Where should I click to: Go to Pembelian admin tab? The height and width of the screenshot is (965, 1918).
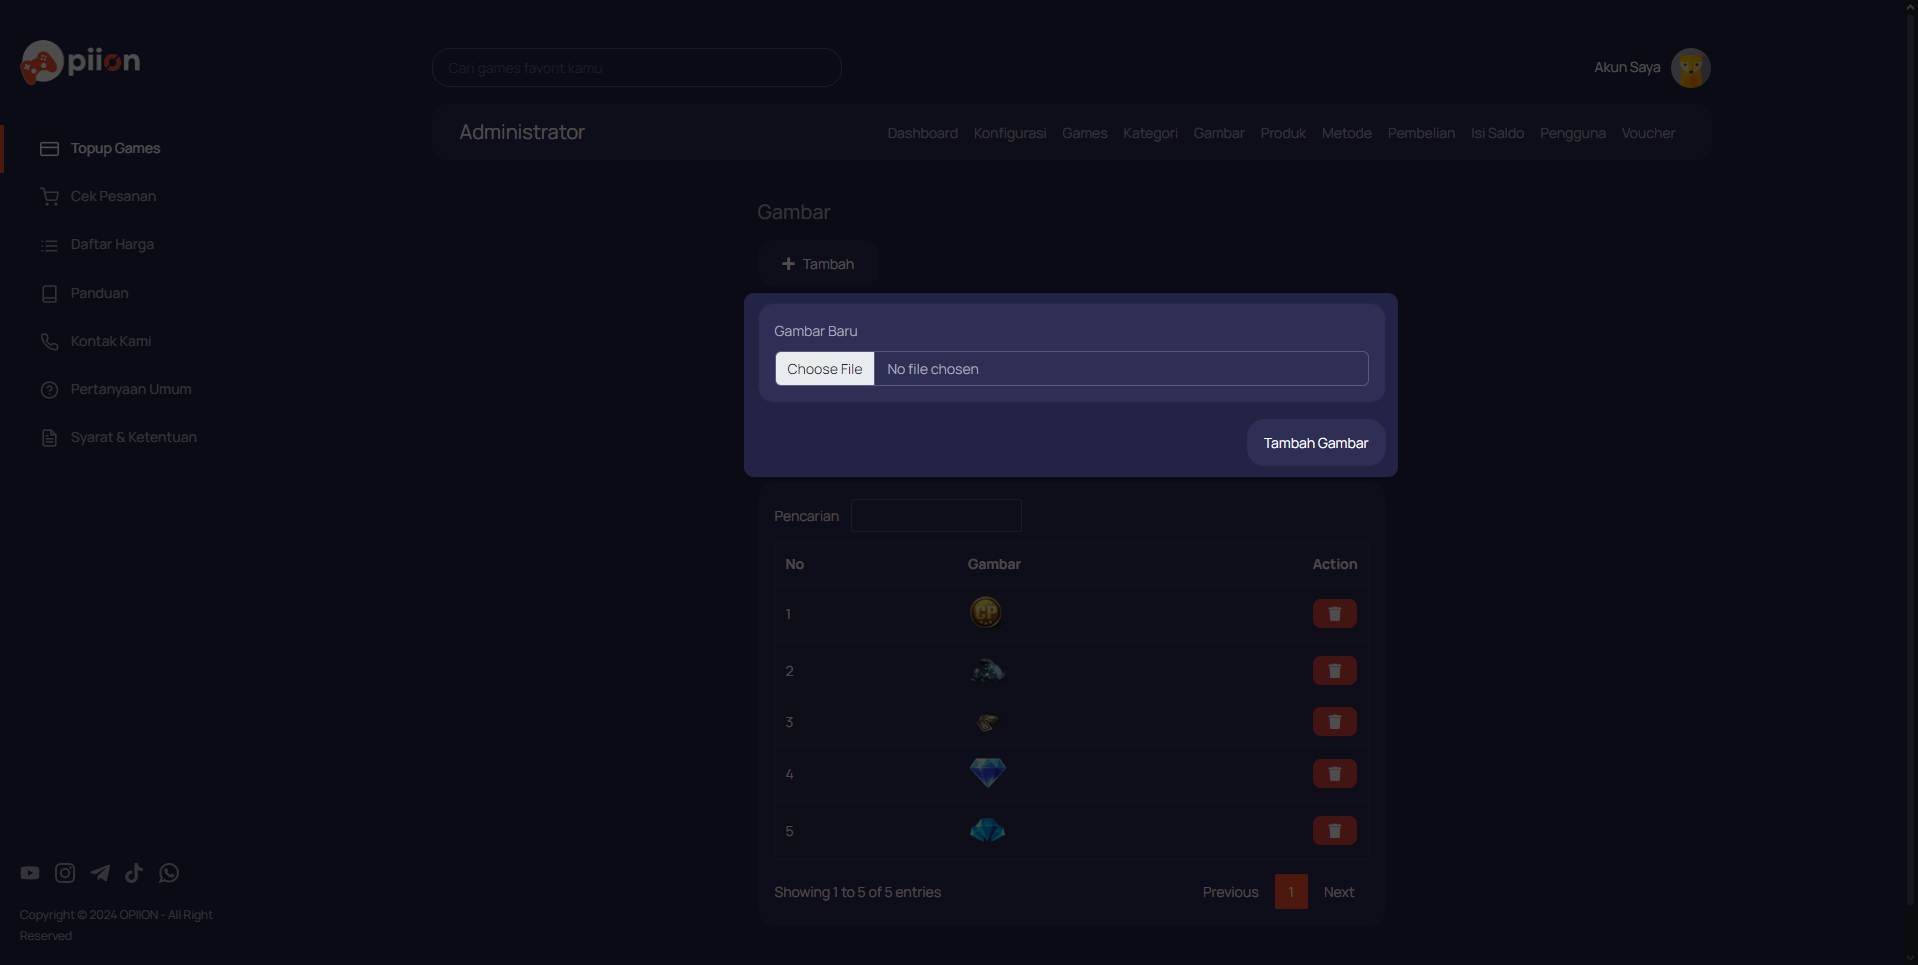(x=1421, y=133)
